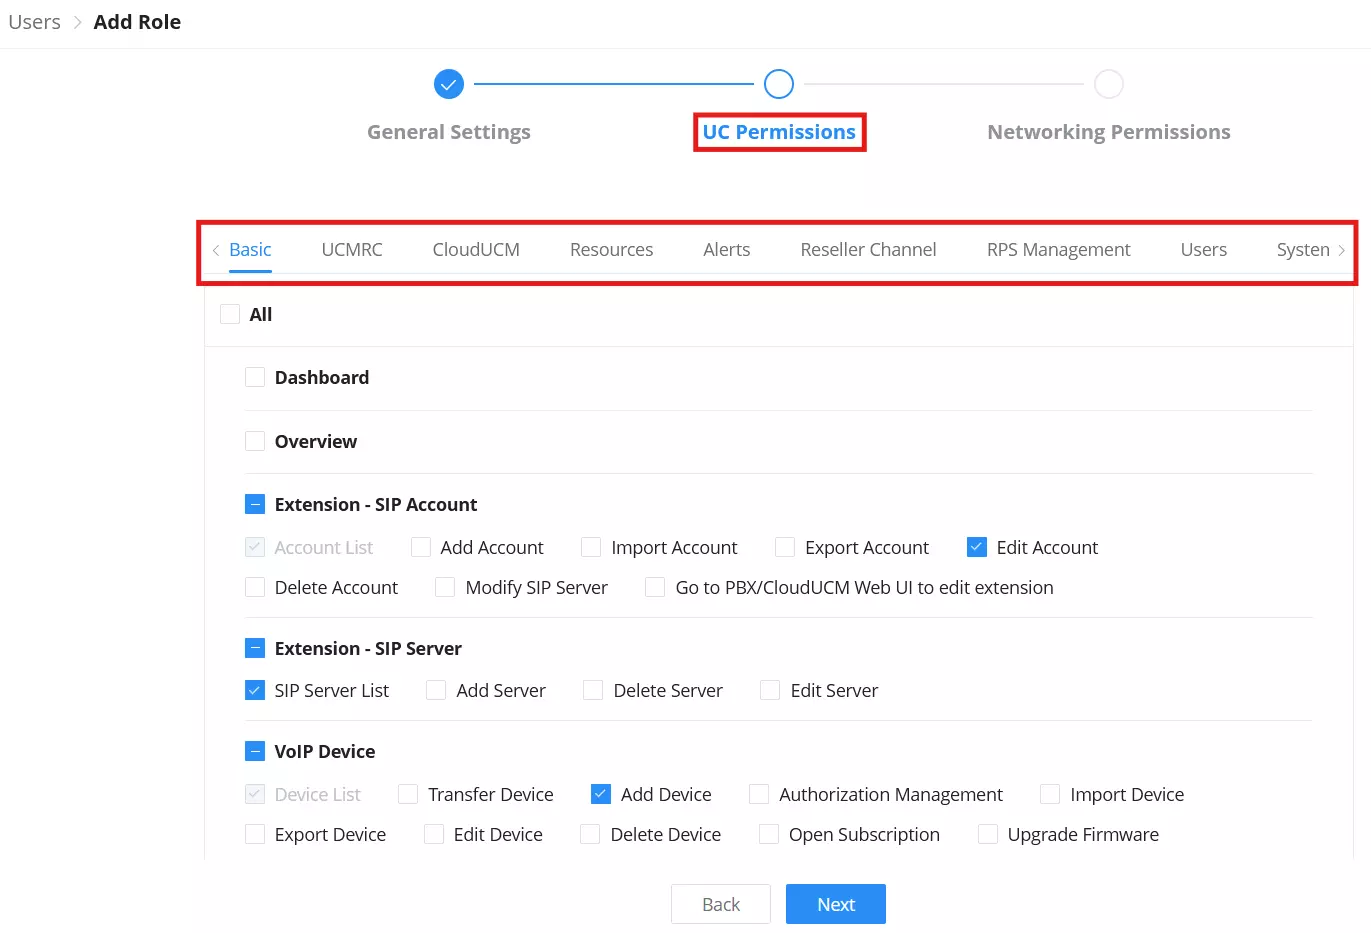Viewport: 1371px width, 933px height.
Task: Check the Add Account checkbox
Action: coord(421,547)
